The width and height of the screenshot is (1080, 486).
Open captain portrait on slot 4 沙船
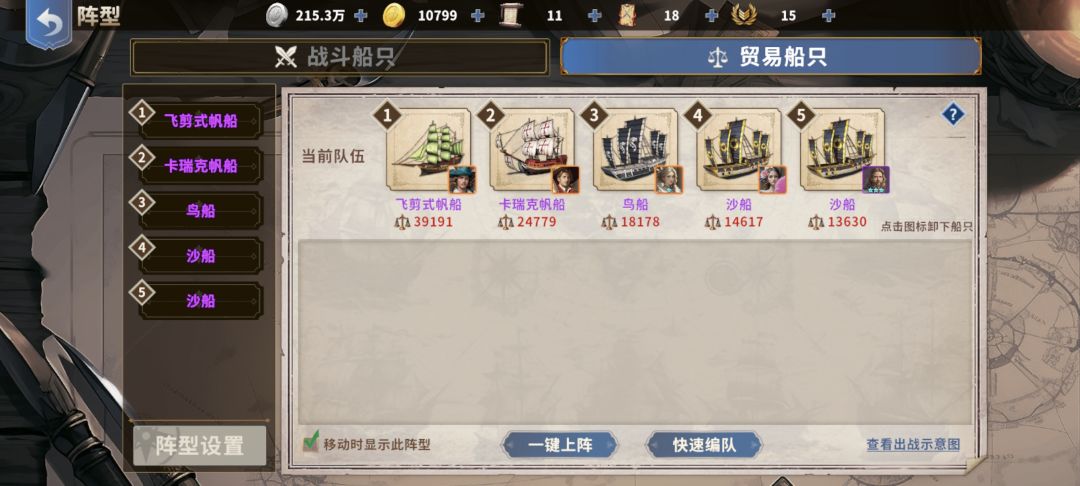tap(772, 180)
